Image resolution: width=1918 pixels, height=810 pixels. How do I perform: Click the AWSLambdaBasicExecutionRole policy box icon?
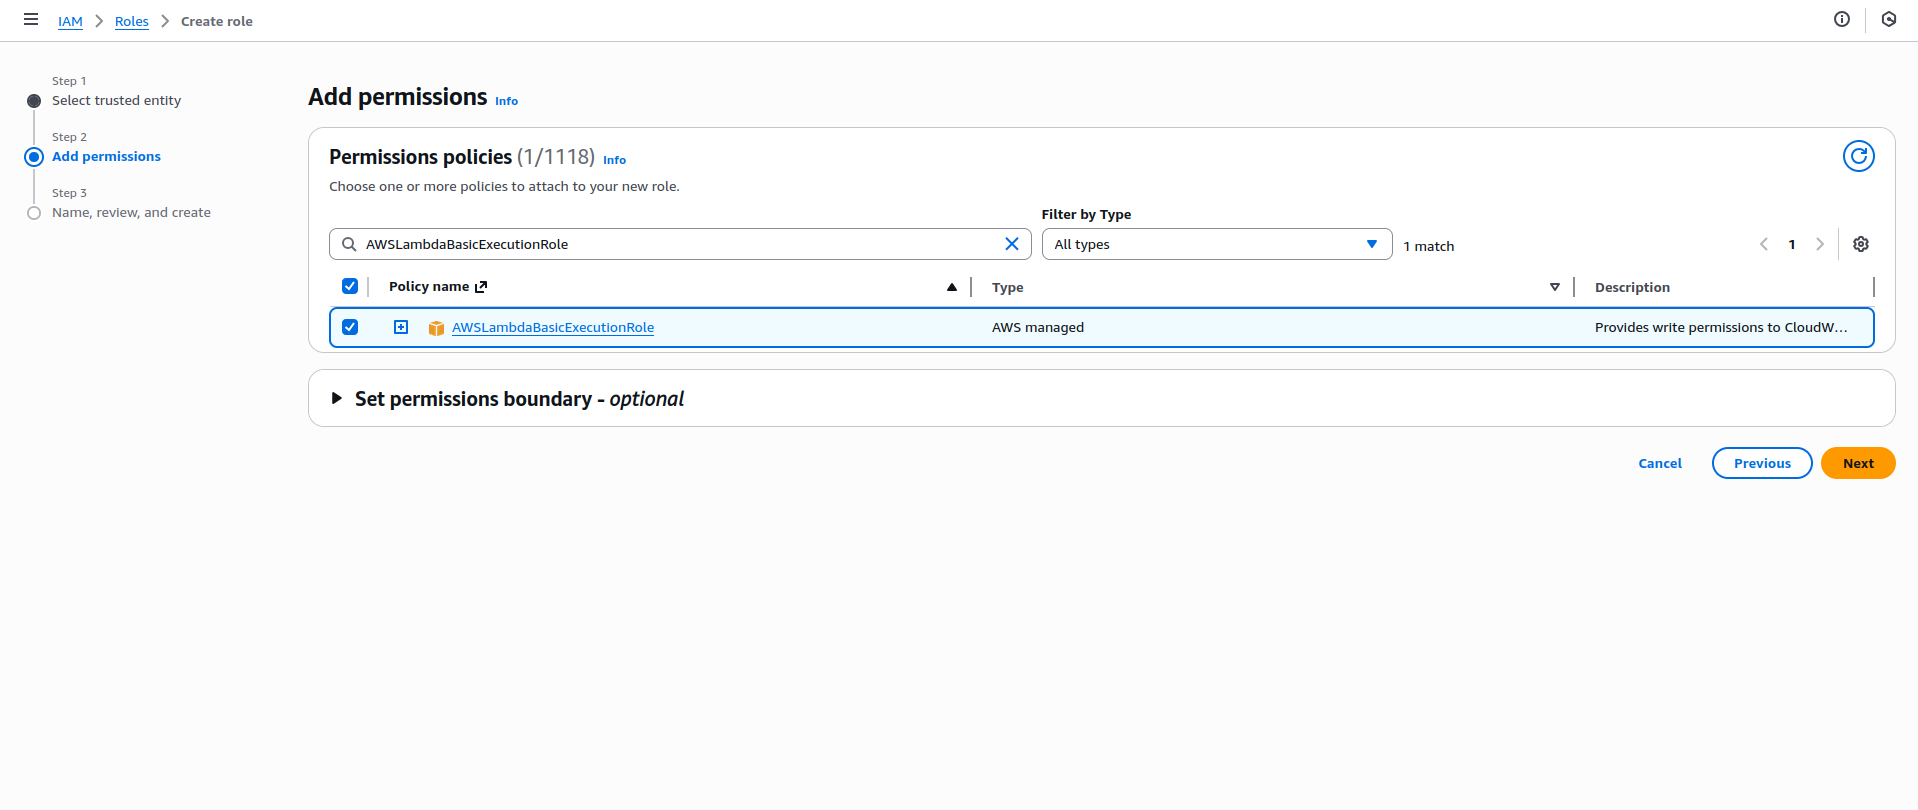pos(436,328)
